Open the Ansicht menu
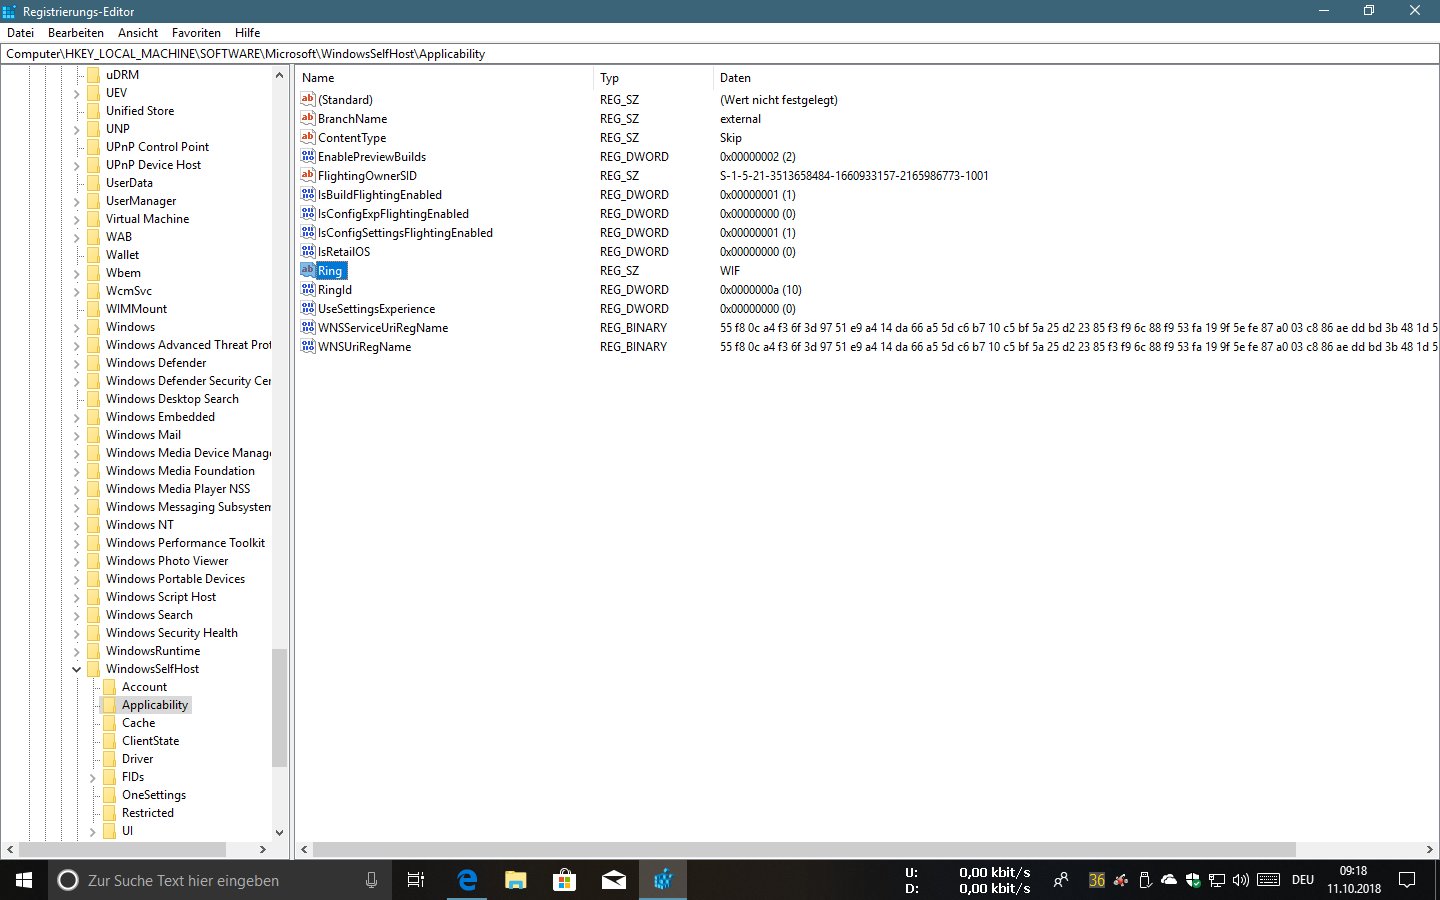The width and height of the screenshot is (1440, 900). [x=138, y=32]
